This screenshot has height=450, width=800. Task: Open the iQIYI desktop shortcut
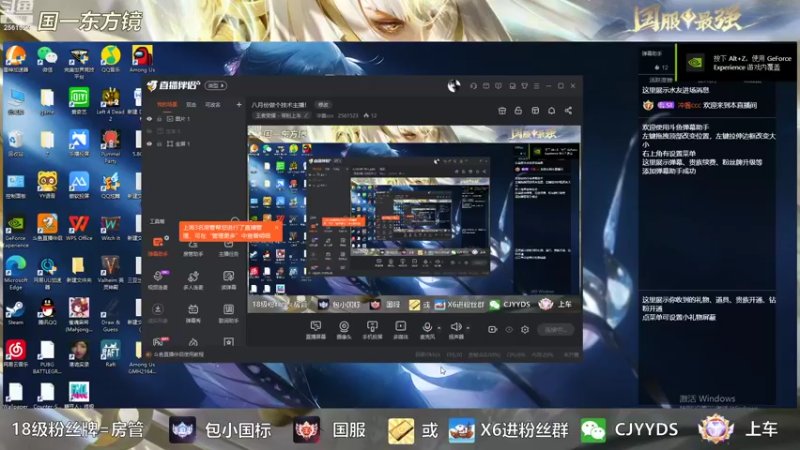[79, 101]
